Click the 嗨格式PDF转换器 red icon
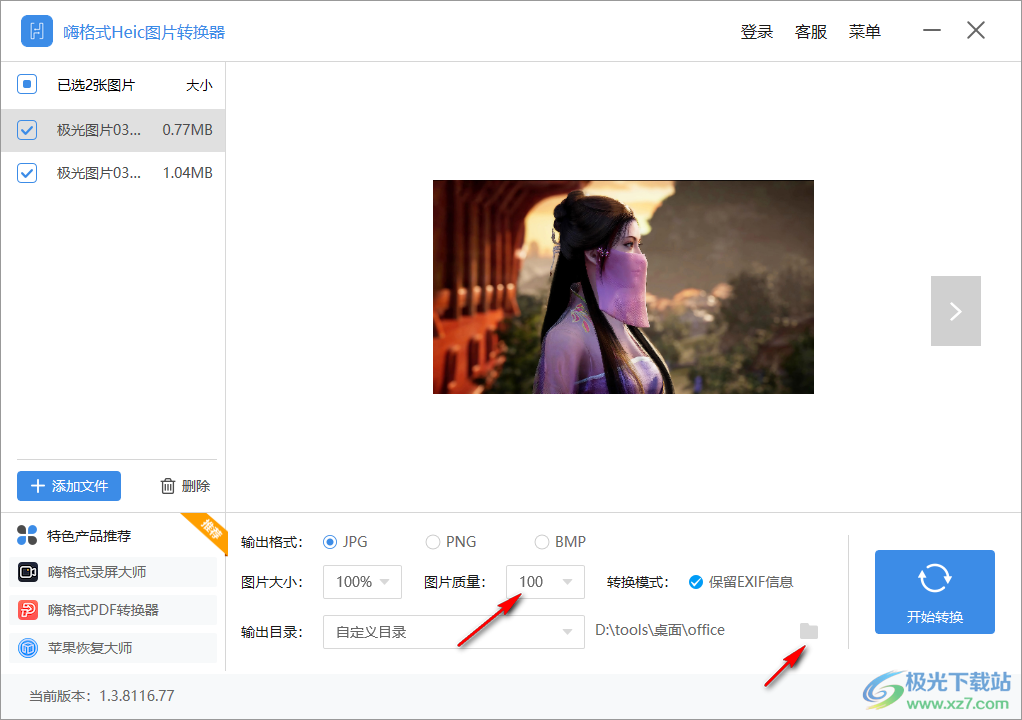The image size is (1022, 720). pyautogui.click(x=28, y=610)
